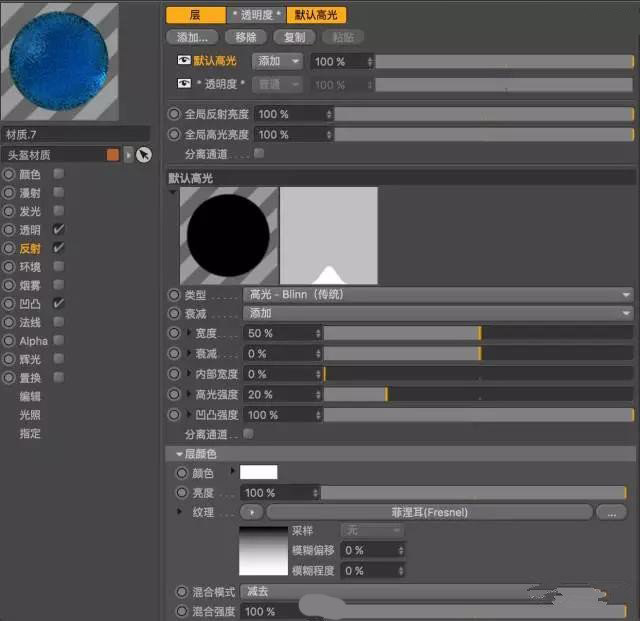Click the ... button next to Fresnel

[611, 512]
